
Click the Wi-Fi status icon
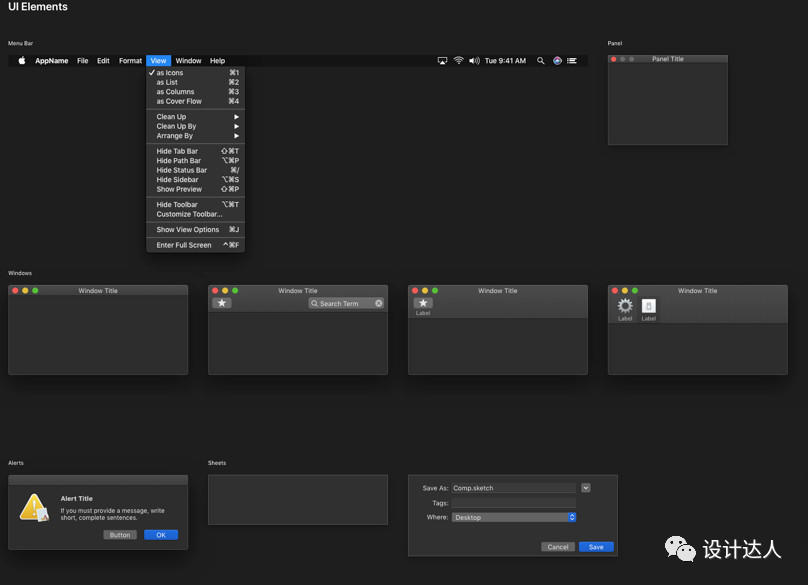(x=458, y=61)
